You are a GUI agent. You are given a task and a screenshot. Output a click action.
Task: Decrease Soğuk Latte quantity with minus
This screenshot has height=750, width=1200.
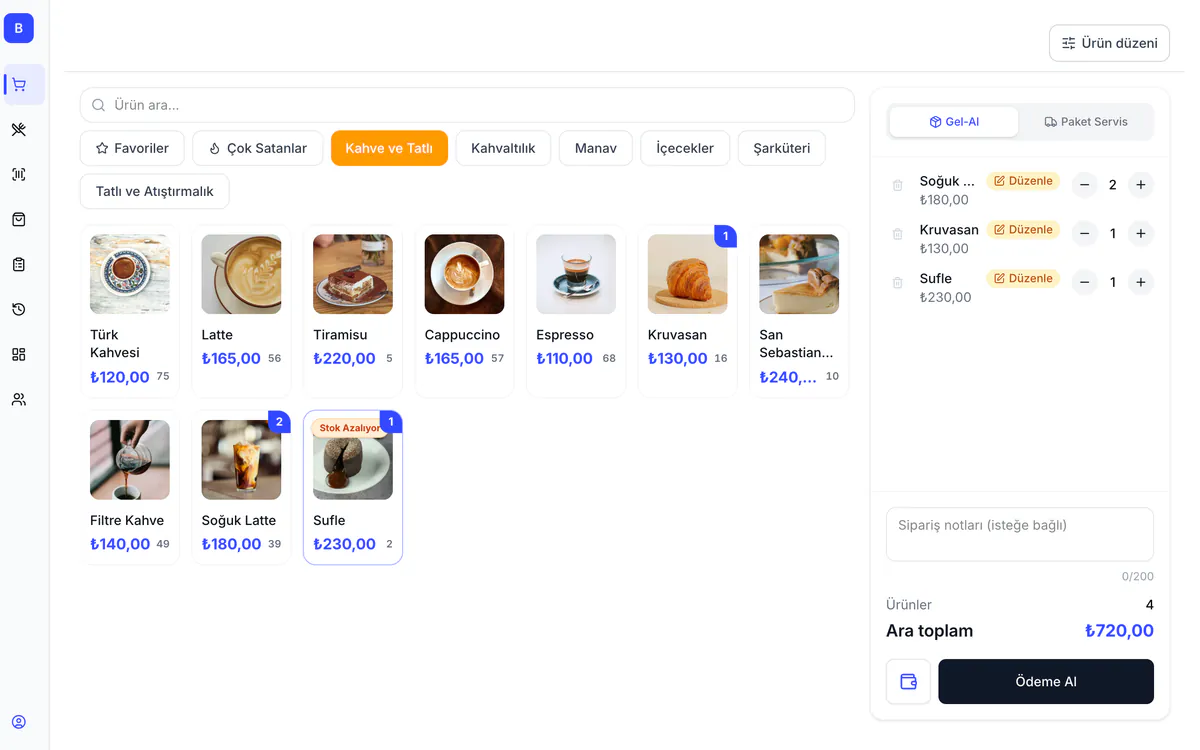1085,185
